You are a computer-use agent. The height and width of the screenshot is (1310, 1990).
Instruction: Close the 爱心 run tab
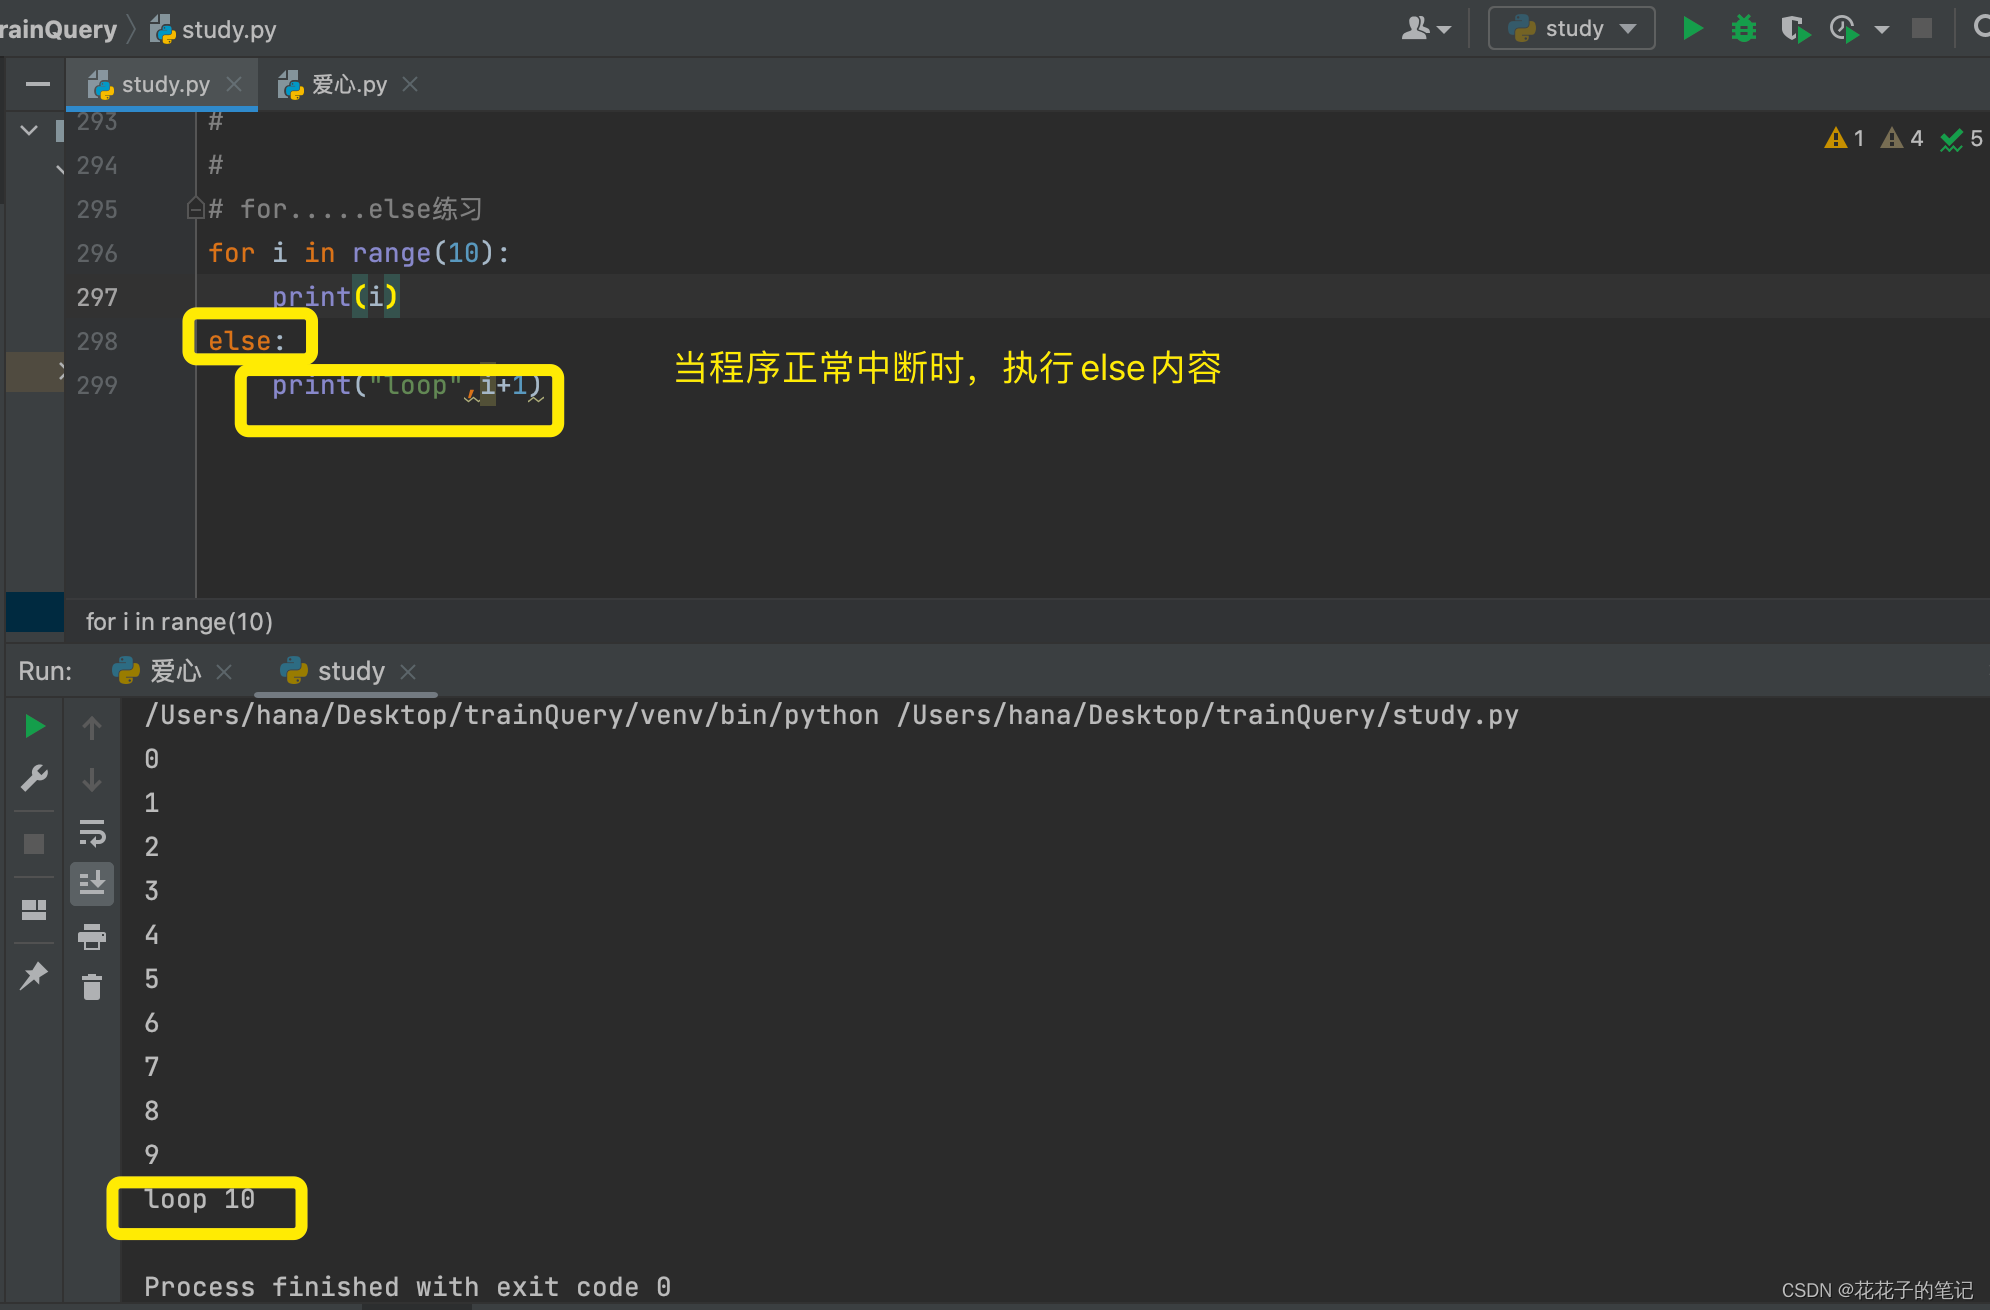[x=225, y=672]
